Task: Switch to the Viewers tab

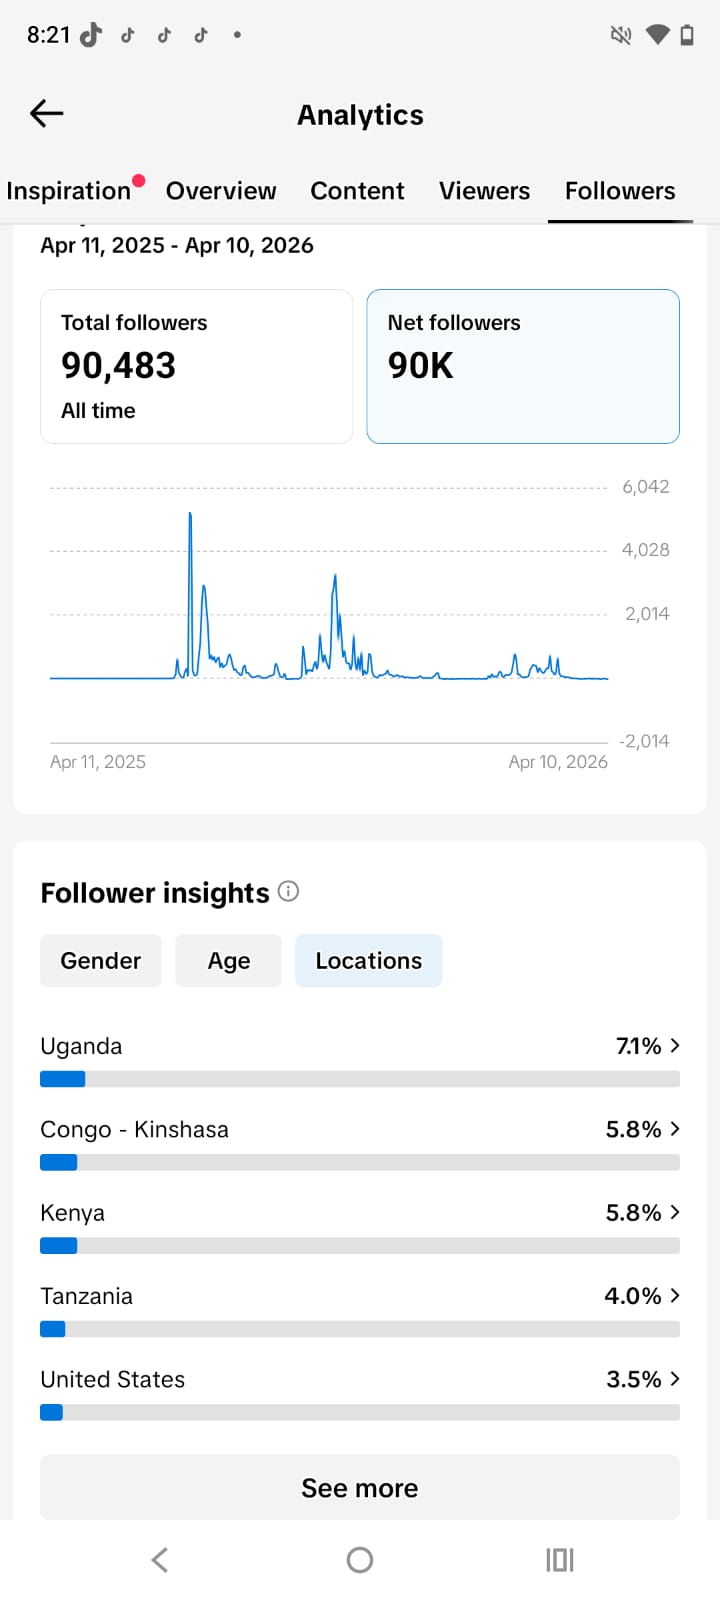Action: tap(484, 191)
